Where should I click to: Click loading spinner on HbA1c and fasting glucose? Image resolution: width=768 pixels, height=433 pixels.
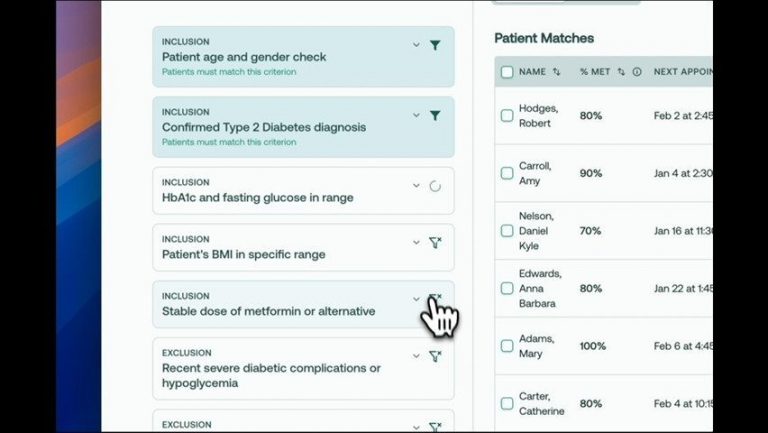point(435,186)
